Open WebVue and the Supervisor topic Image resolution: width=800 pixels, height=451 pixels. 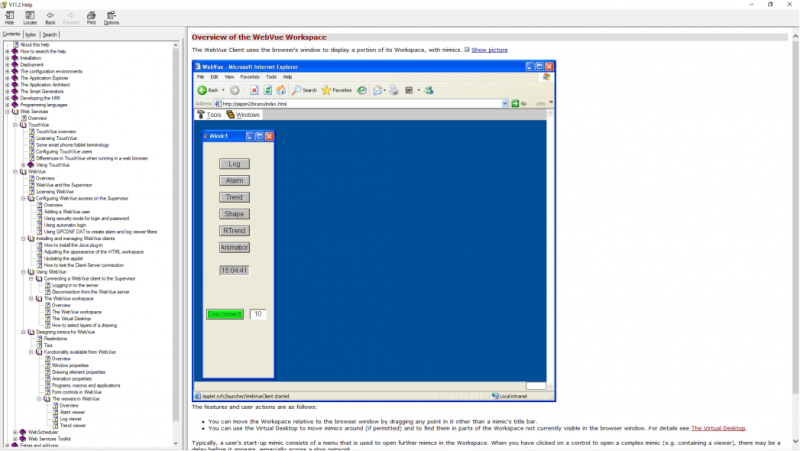(64, 185)
